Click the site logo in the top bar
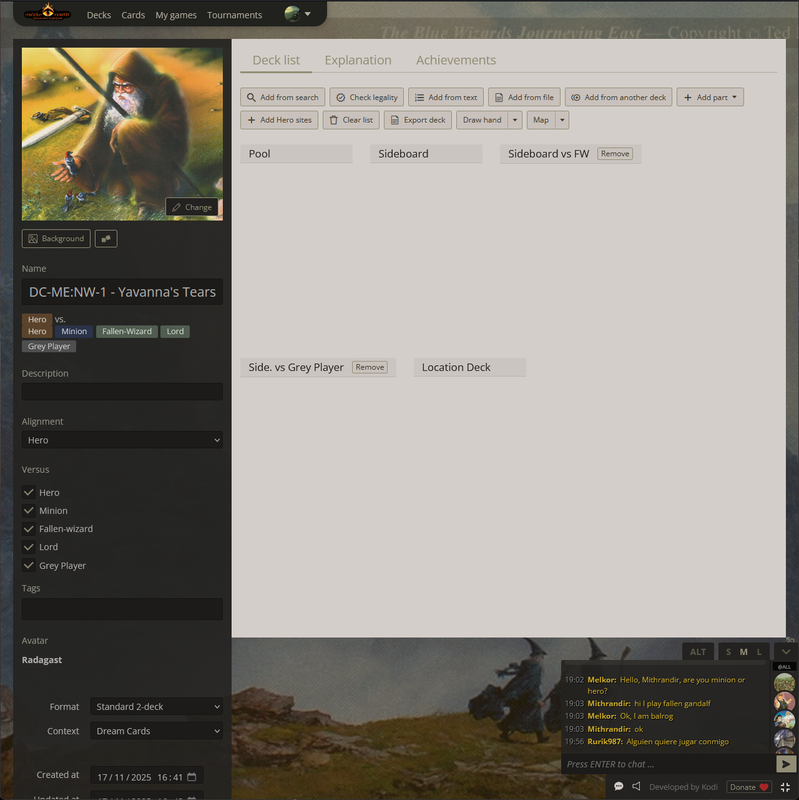 click(x=47, y=12)
